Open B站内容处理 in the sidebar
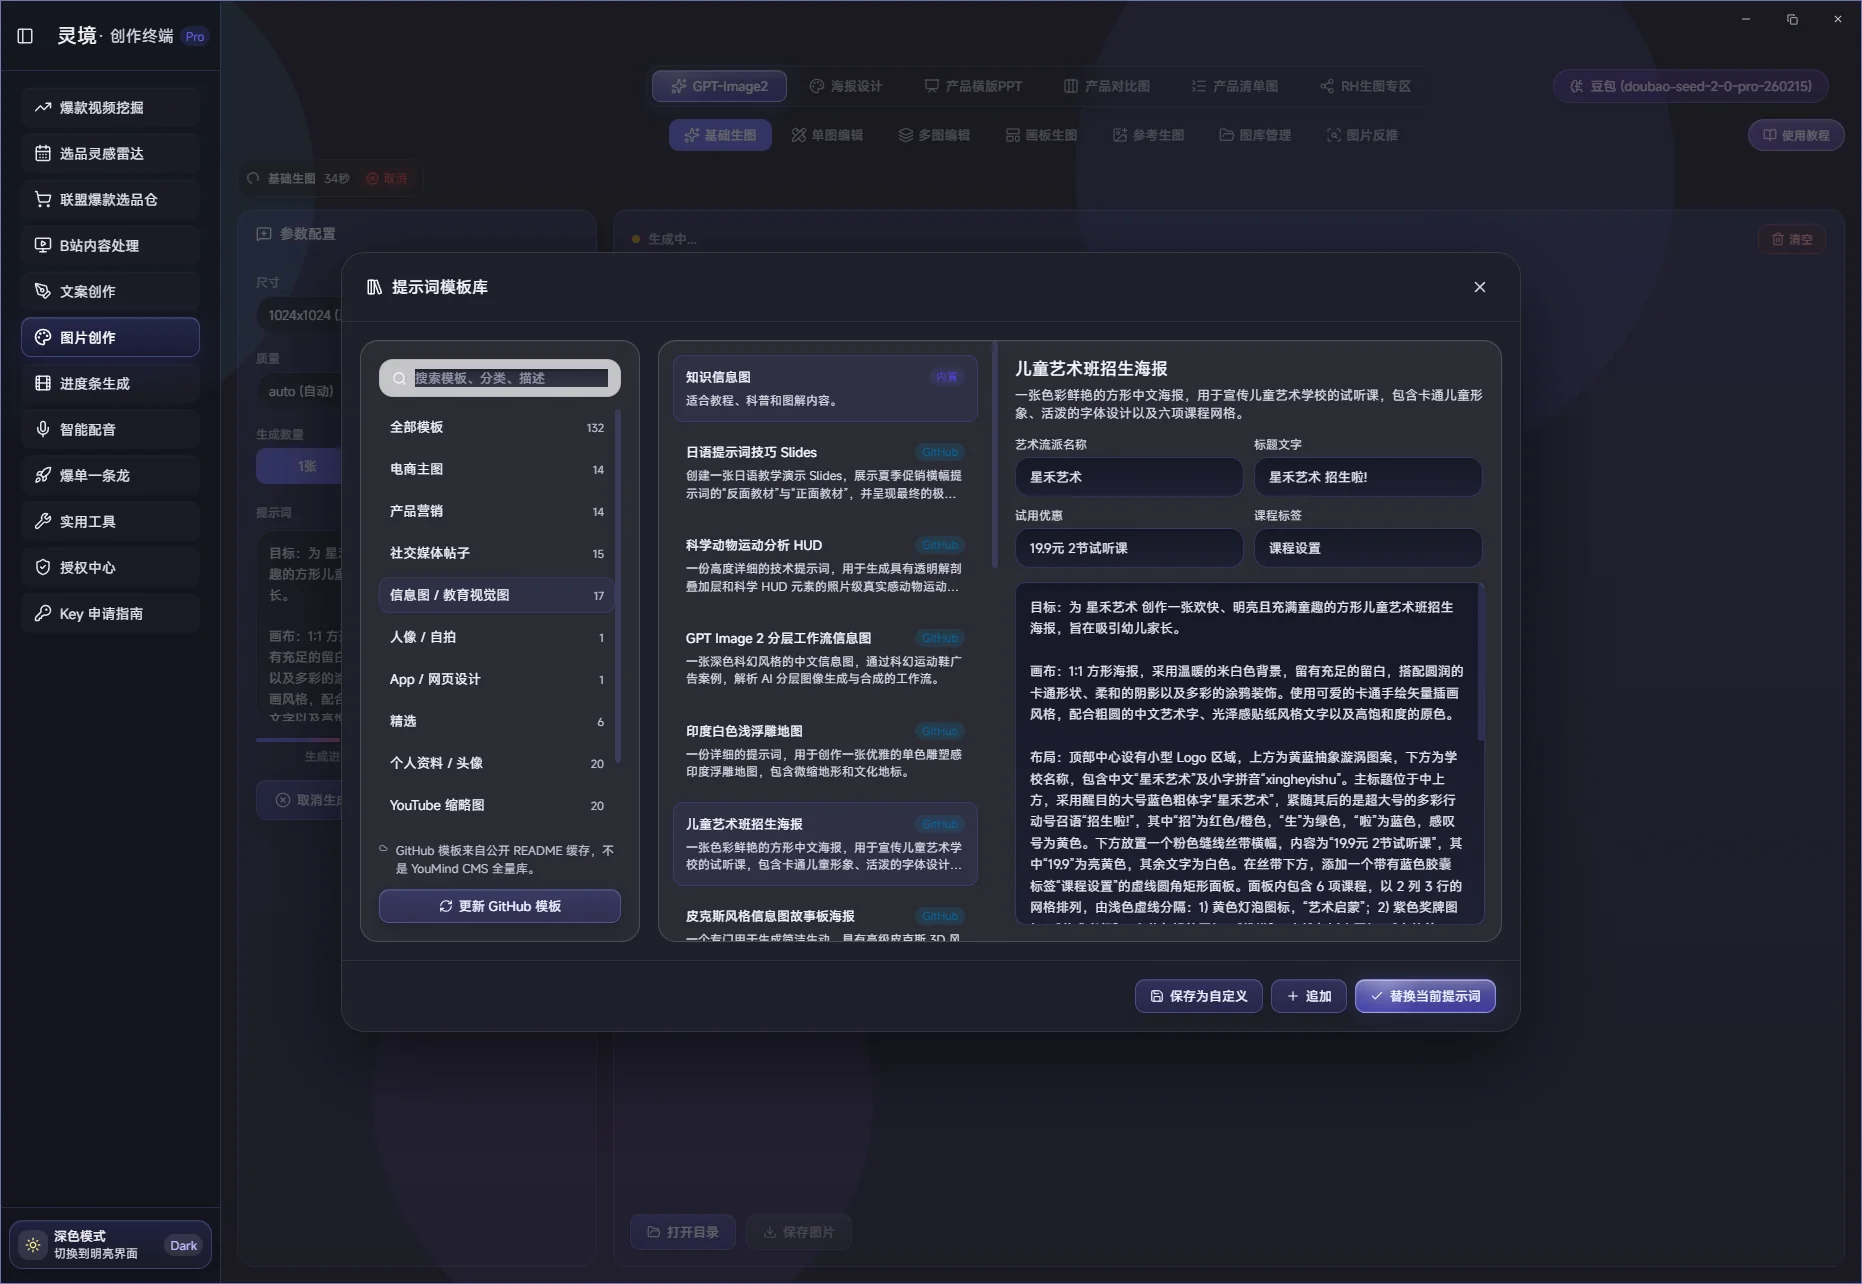The image size is (1862, 1284). [x=110, y=245]
